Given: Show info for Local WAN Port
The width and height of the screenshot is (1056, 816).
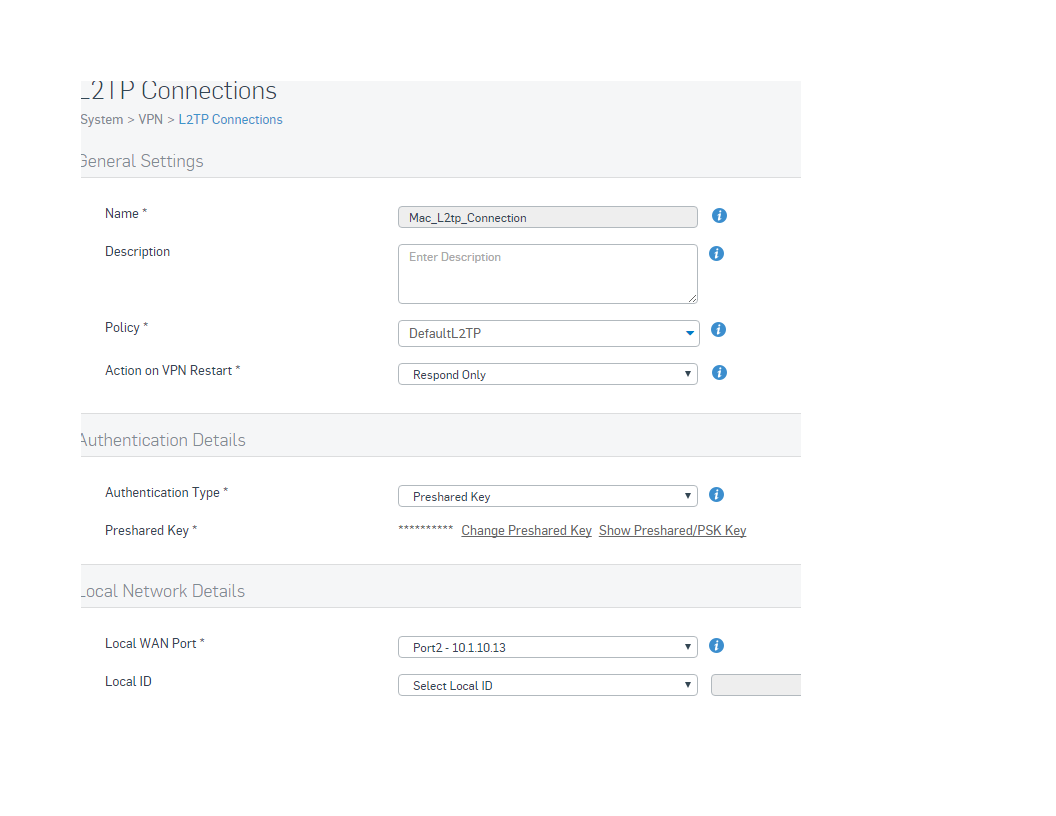Looking at the screenshot, I should click(717, 646).
